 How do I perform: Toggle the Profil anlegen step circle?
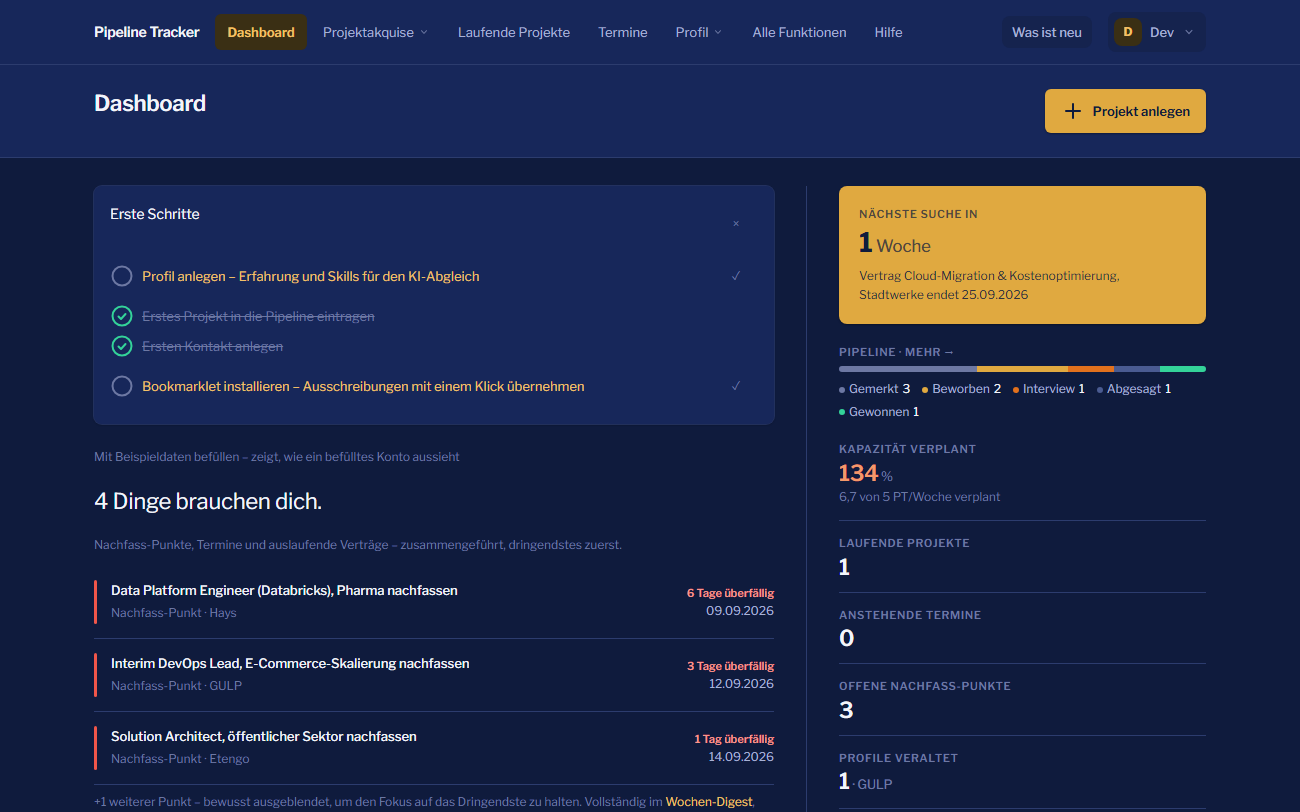[122, 276]
